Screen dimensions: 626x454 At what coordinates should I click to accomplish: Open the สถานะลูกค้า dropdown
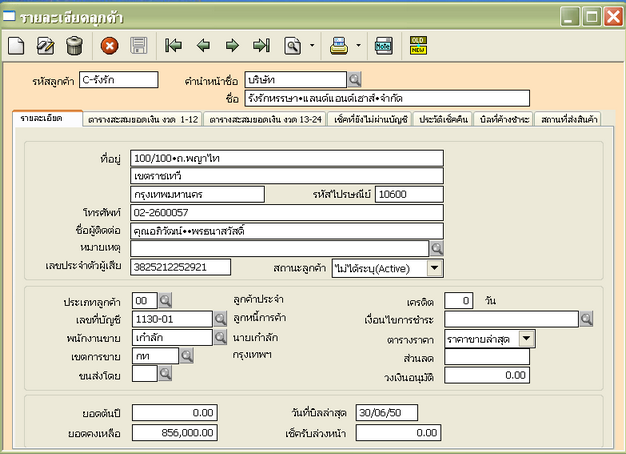pyautogui.click(x=434, y=267)
